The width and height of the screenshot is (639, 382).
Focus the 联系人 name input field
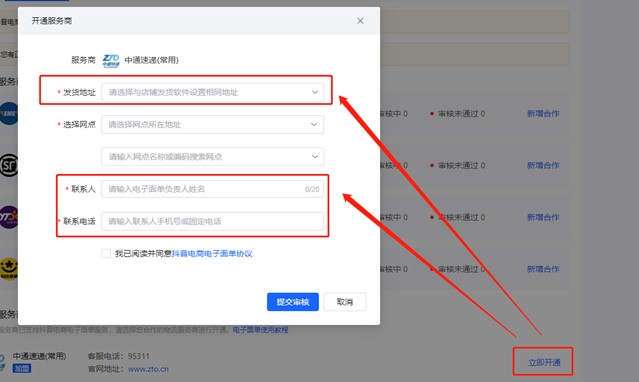click(x=212, y=189)
